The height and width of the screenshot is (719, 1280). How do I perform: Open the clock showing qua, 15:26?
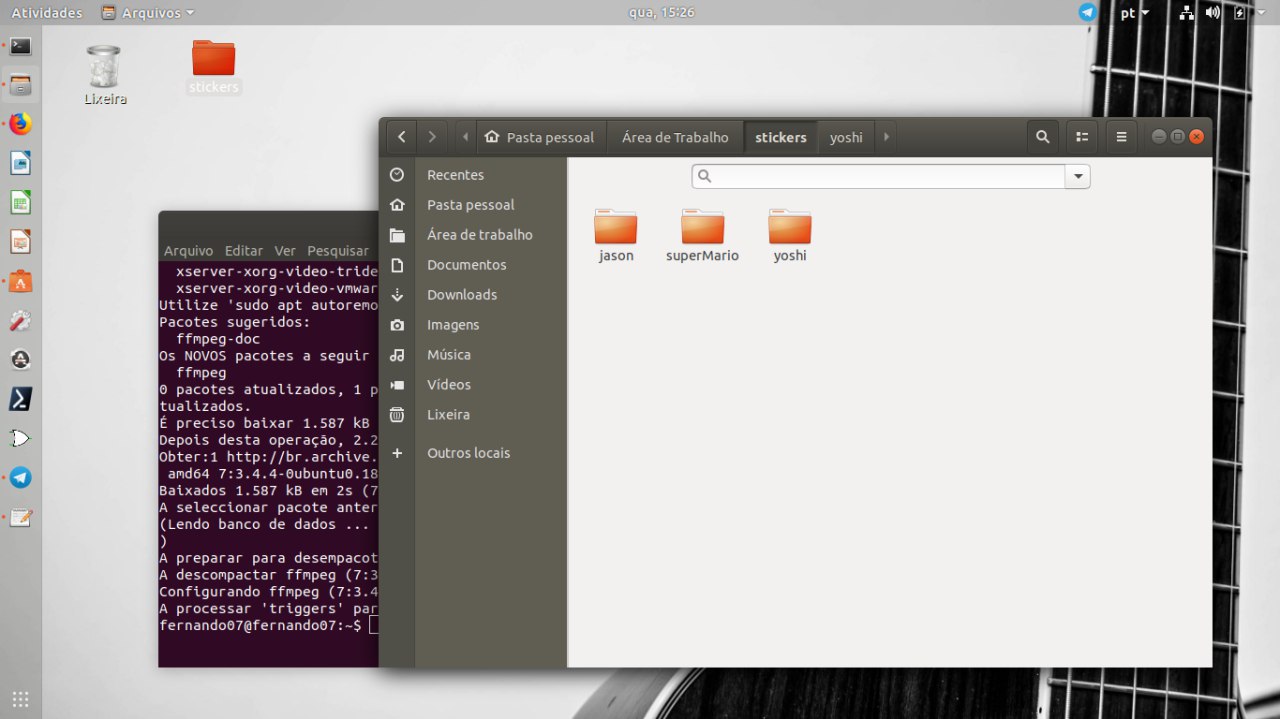[x=661, y=13]
